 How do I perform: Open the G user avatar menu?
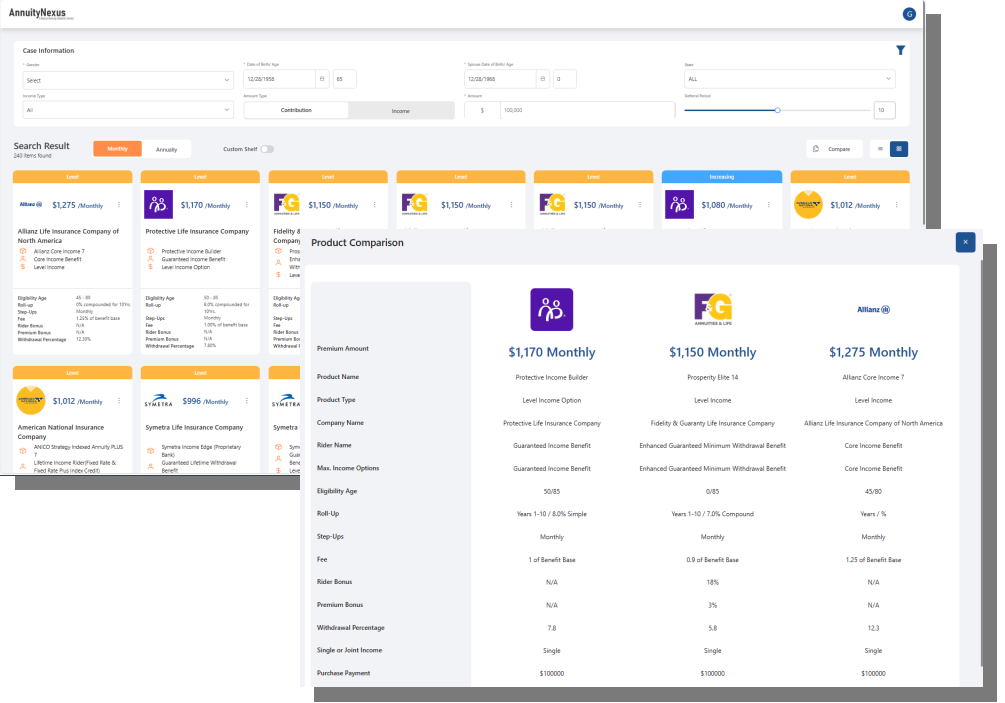coord(909,14)
